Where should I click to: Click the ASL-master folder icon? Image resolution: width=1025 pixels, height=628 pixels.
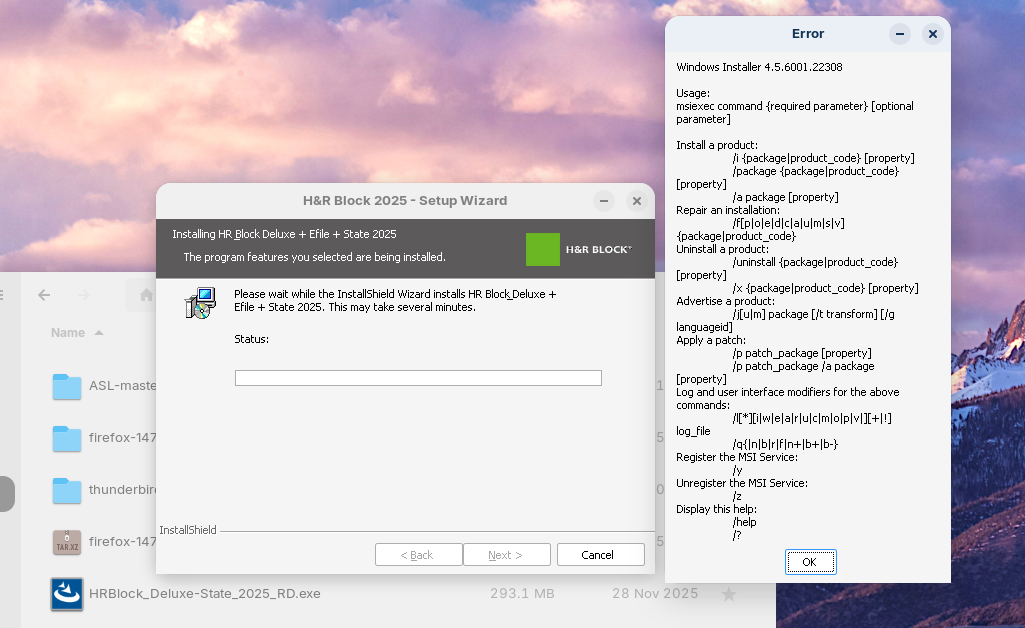[67, 386]
